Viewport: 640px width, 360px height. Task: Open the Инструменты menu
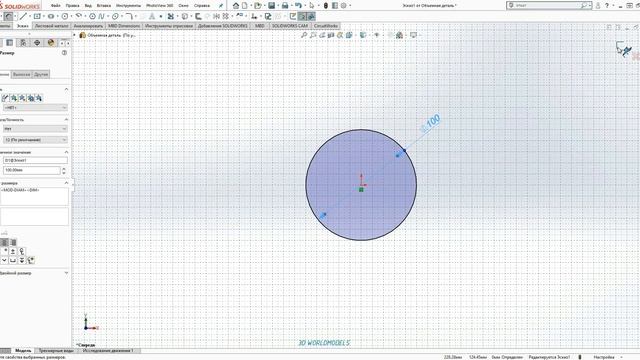tap(128, 6)
